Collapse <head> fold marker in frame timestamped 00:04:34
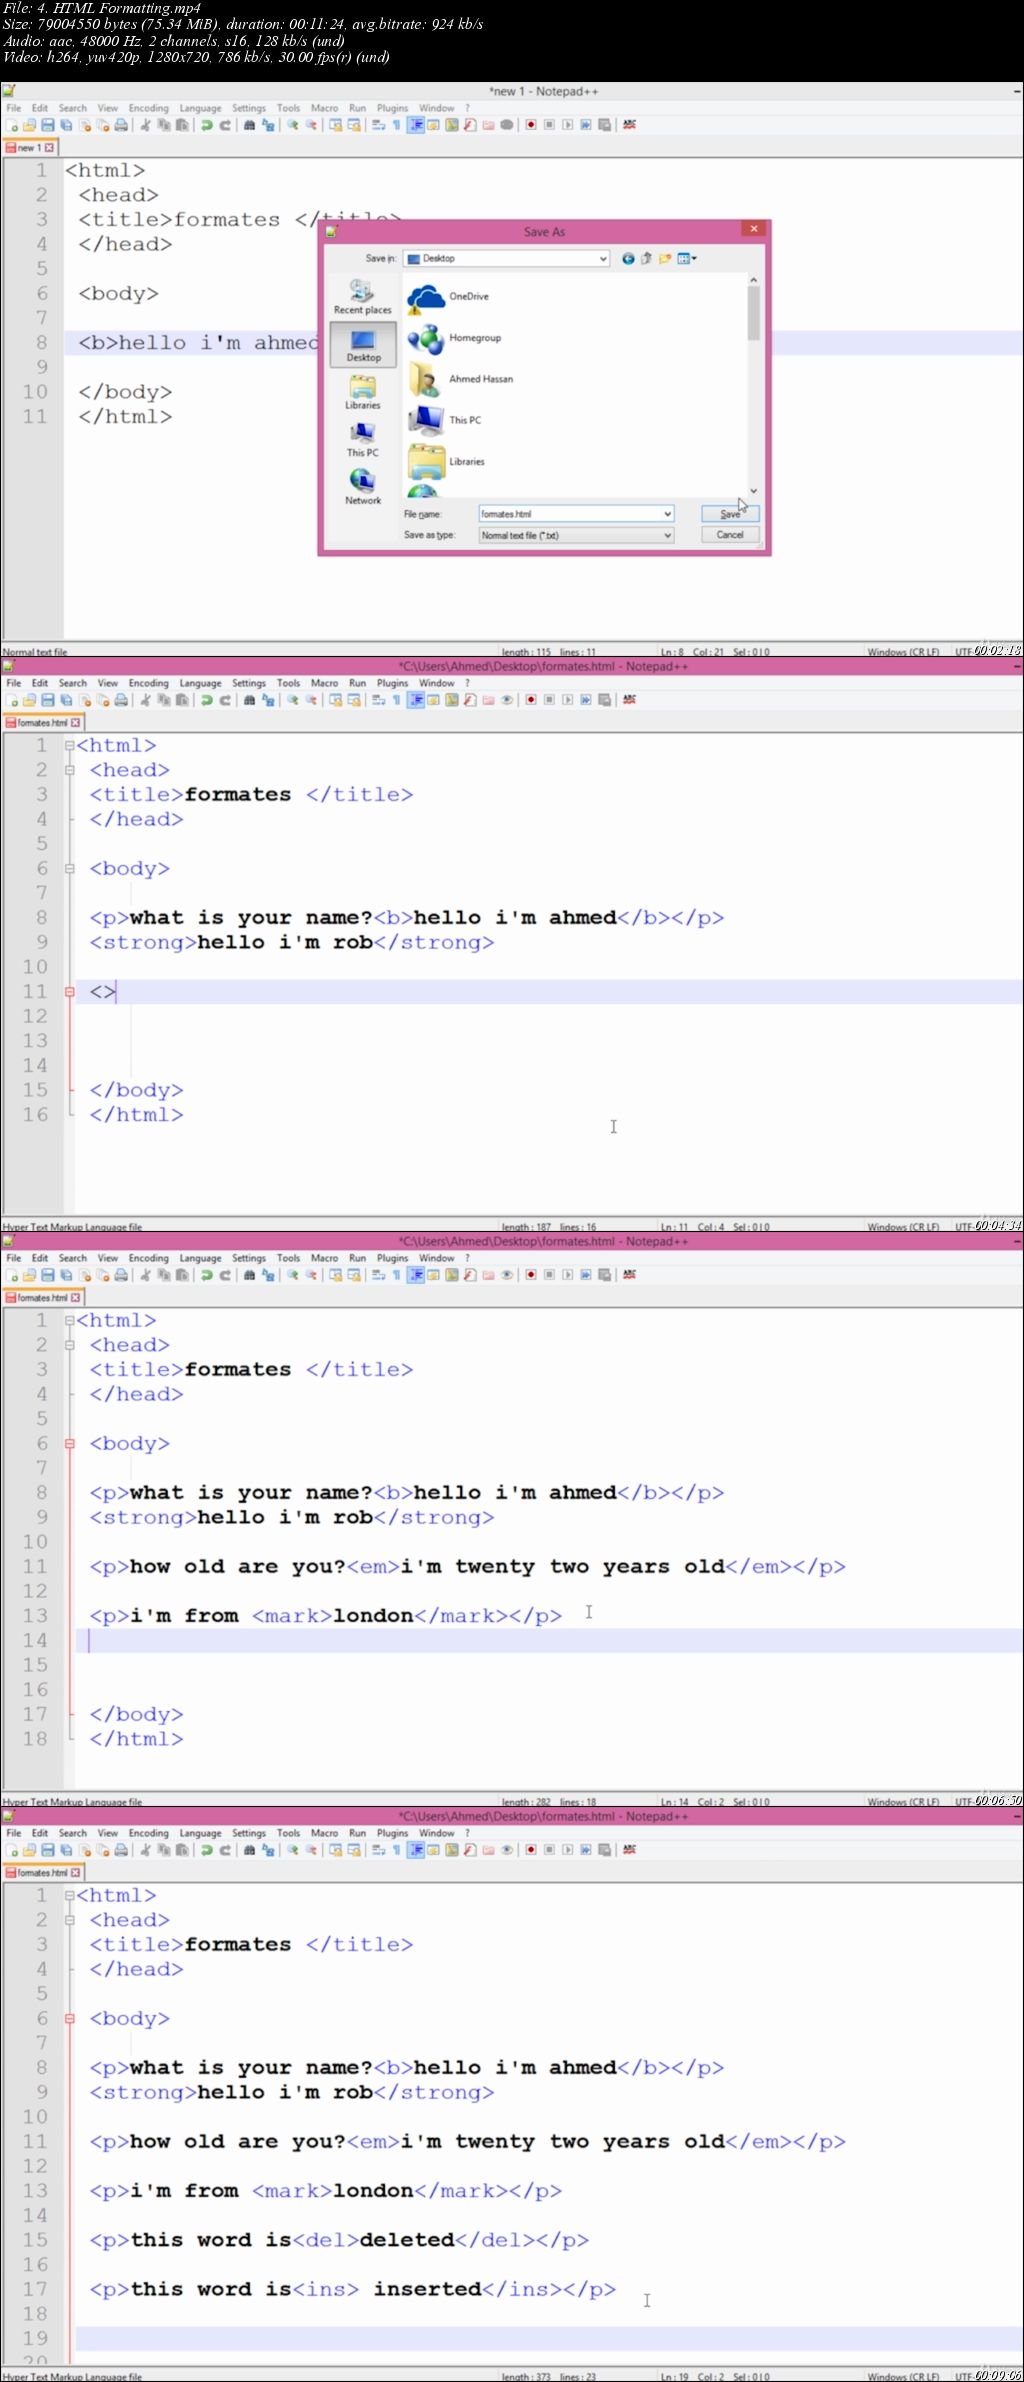 point(70,770)
